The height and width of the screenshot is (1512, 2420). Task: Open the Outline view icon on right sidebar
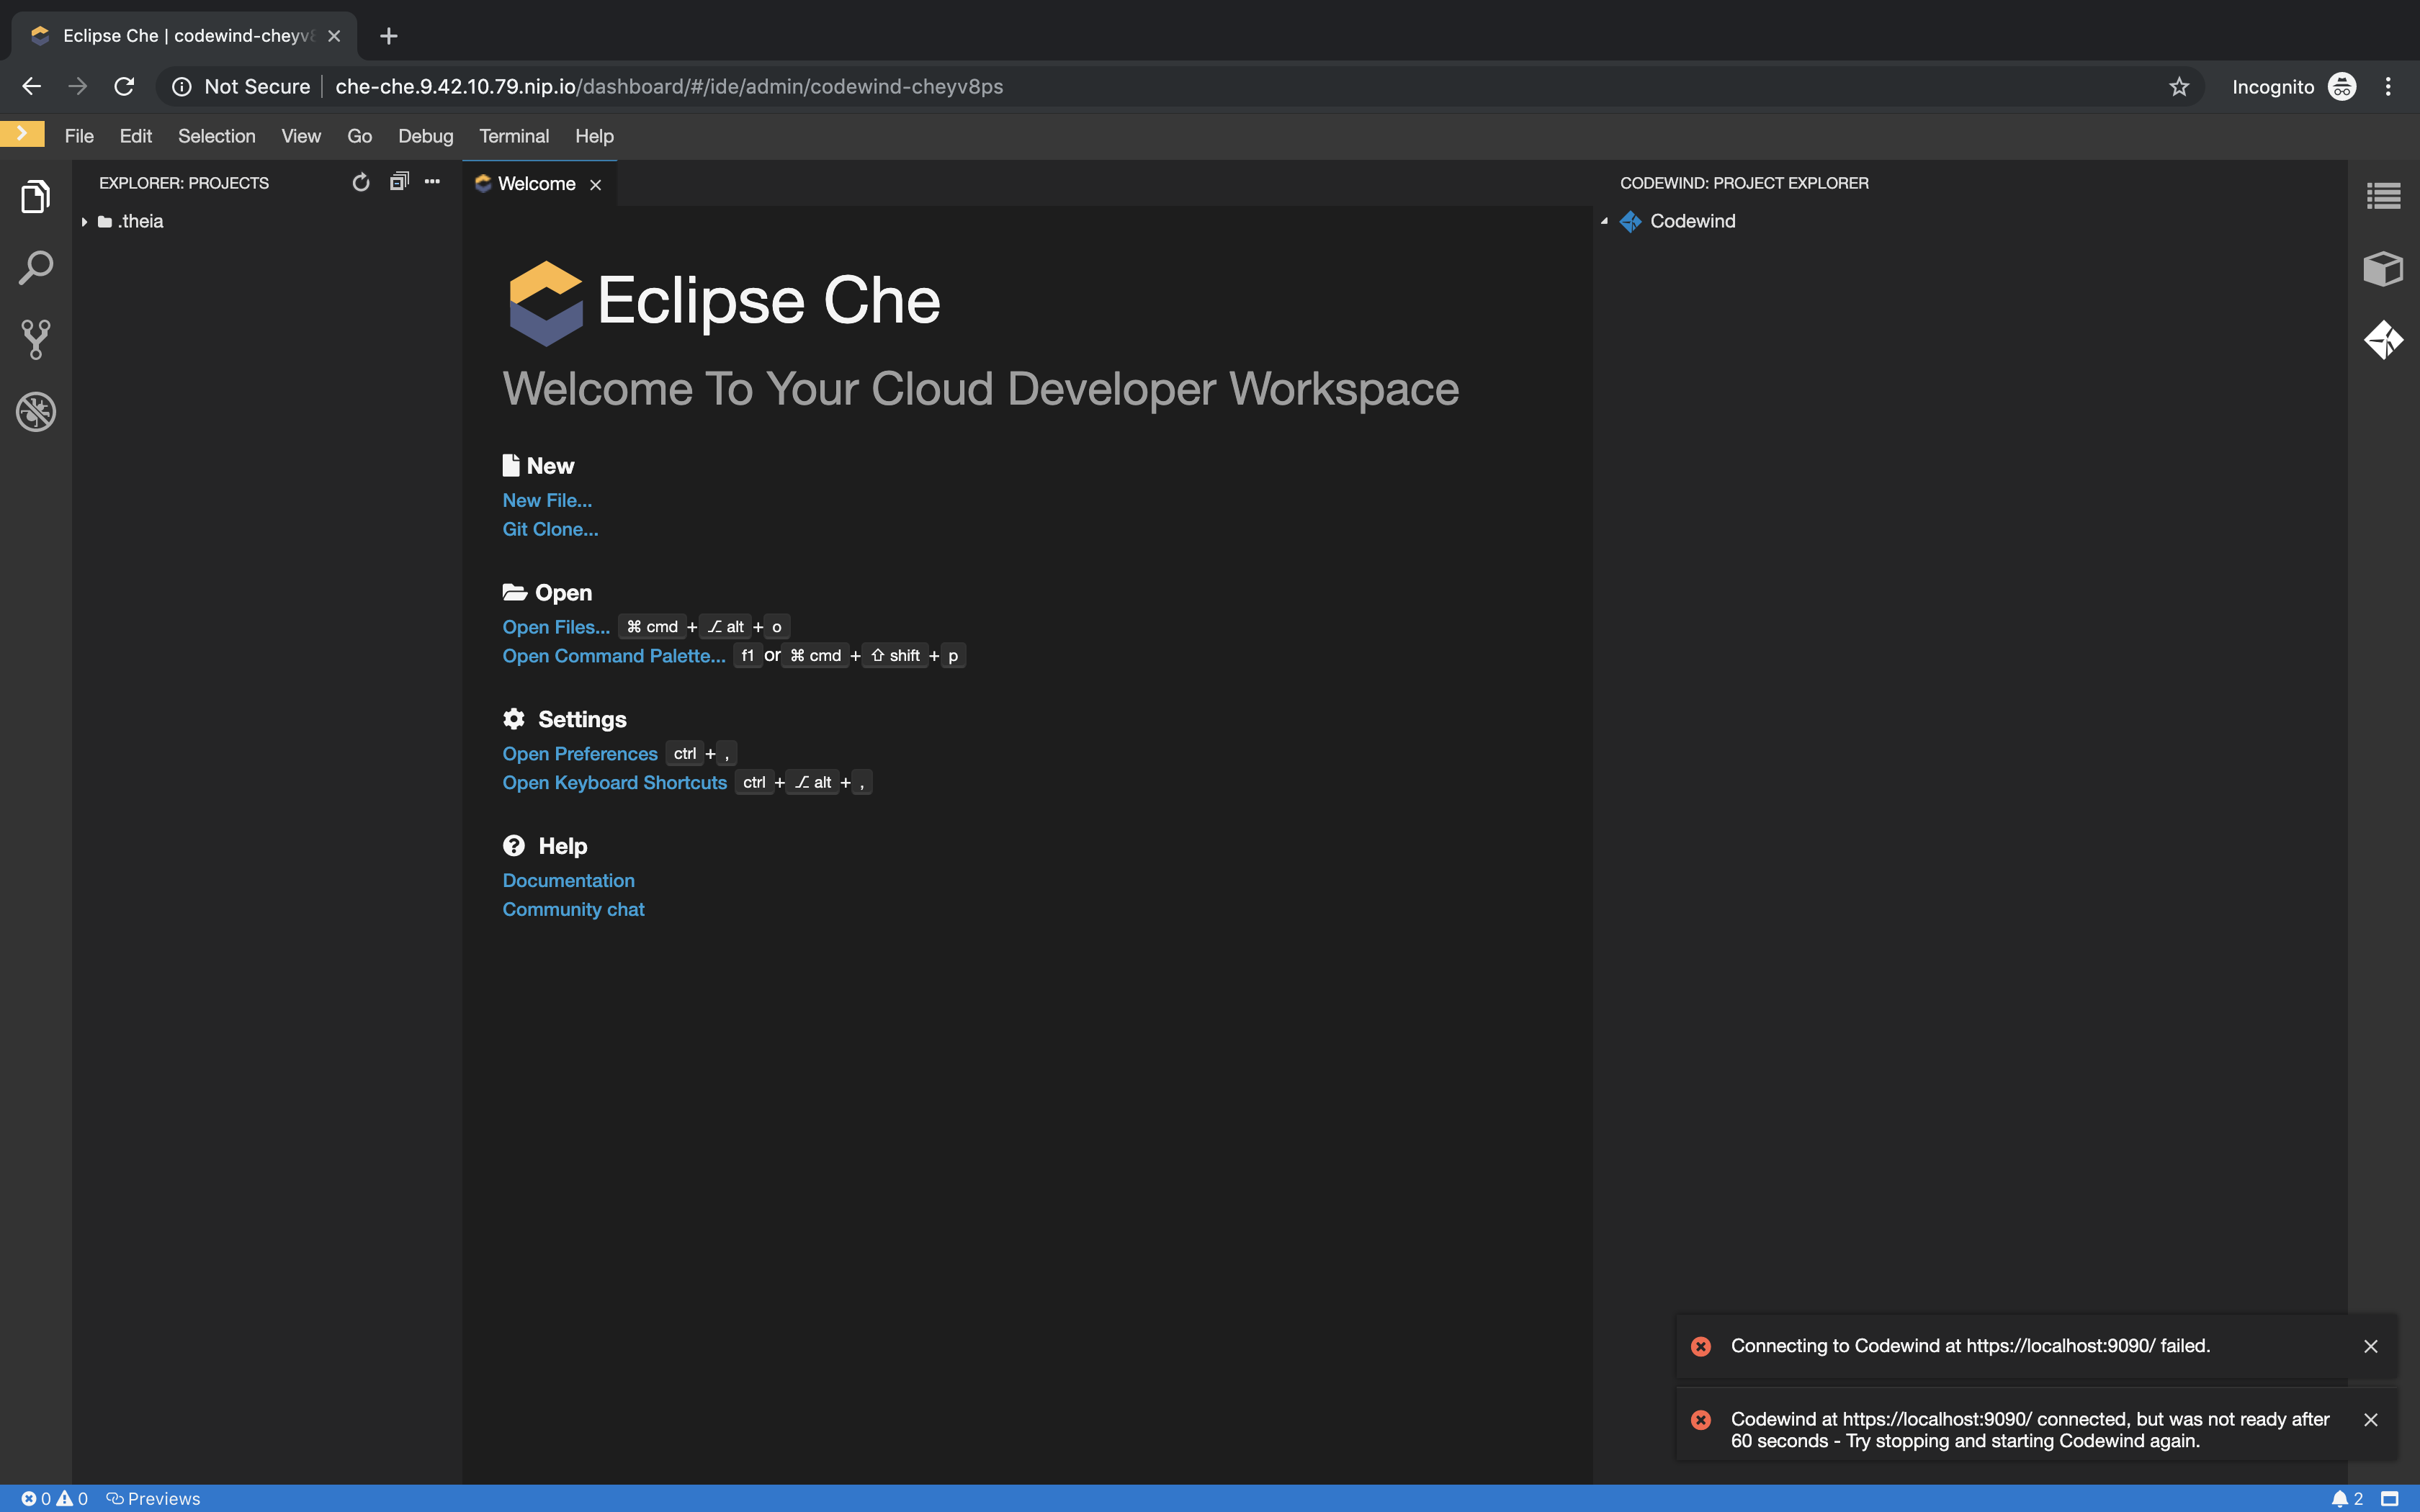(2383, 196)
